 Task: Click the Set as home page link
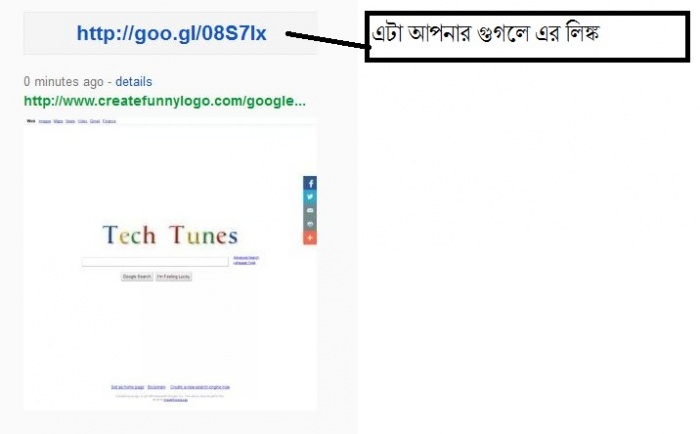[127, 387]
